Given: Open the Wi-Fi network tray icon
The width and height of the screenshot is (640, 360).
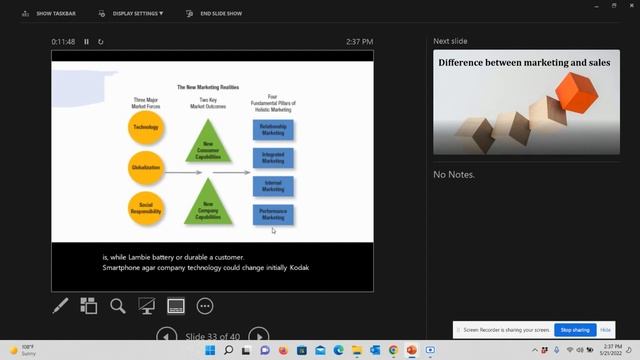Looking at the screenshot, I should point(570,350).
